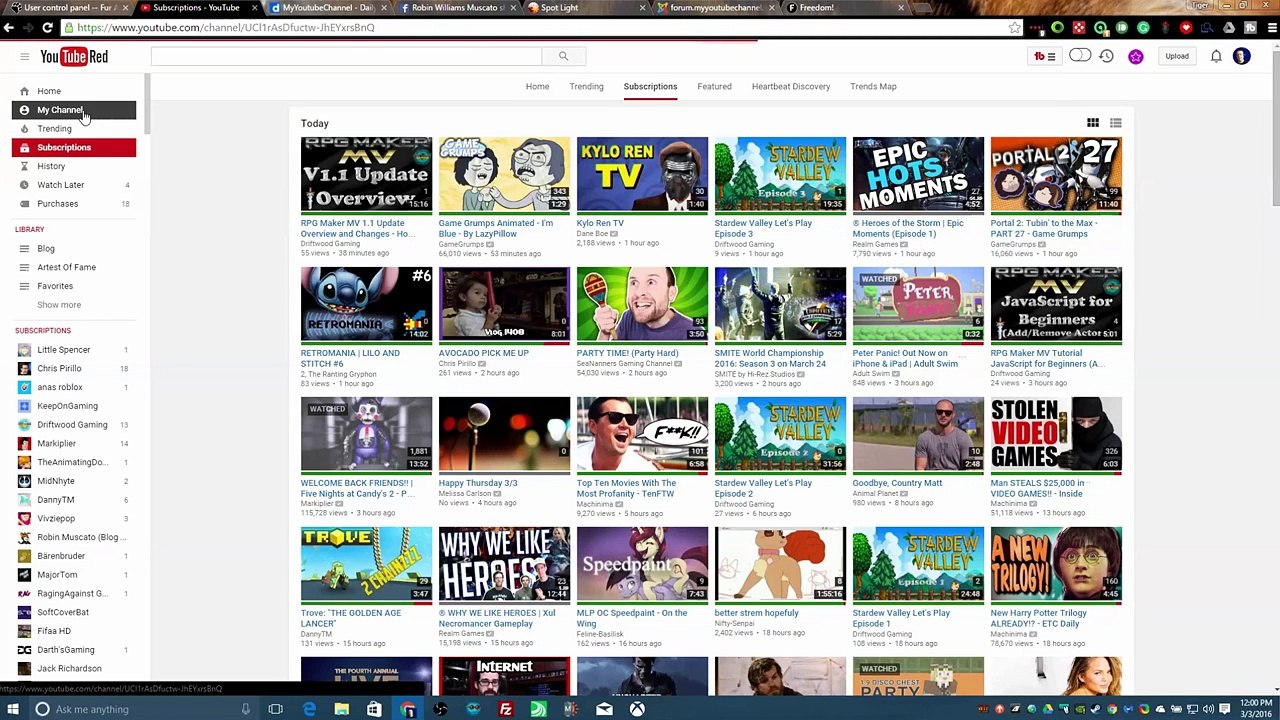Open the Mail app on taskbar
This screenshot has width=1280, height=720.
point(604,709)
